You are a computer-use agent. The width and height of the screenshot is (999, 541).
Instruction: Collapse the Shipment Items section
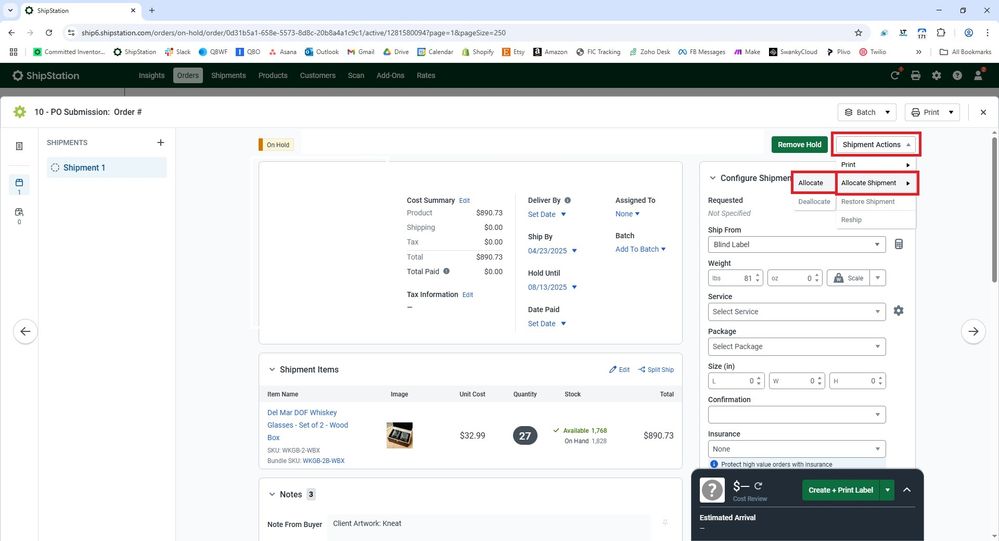point(271,370)
